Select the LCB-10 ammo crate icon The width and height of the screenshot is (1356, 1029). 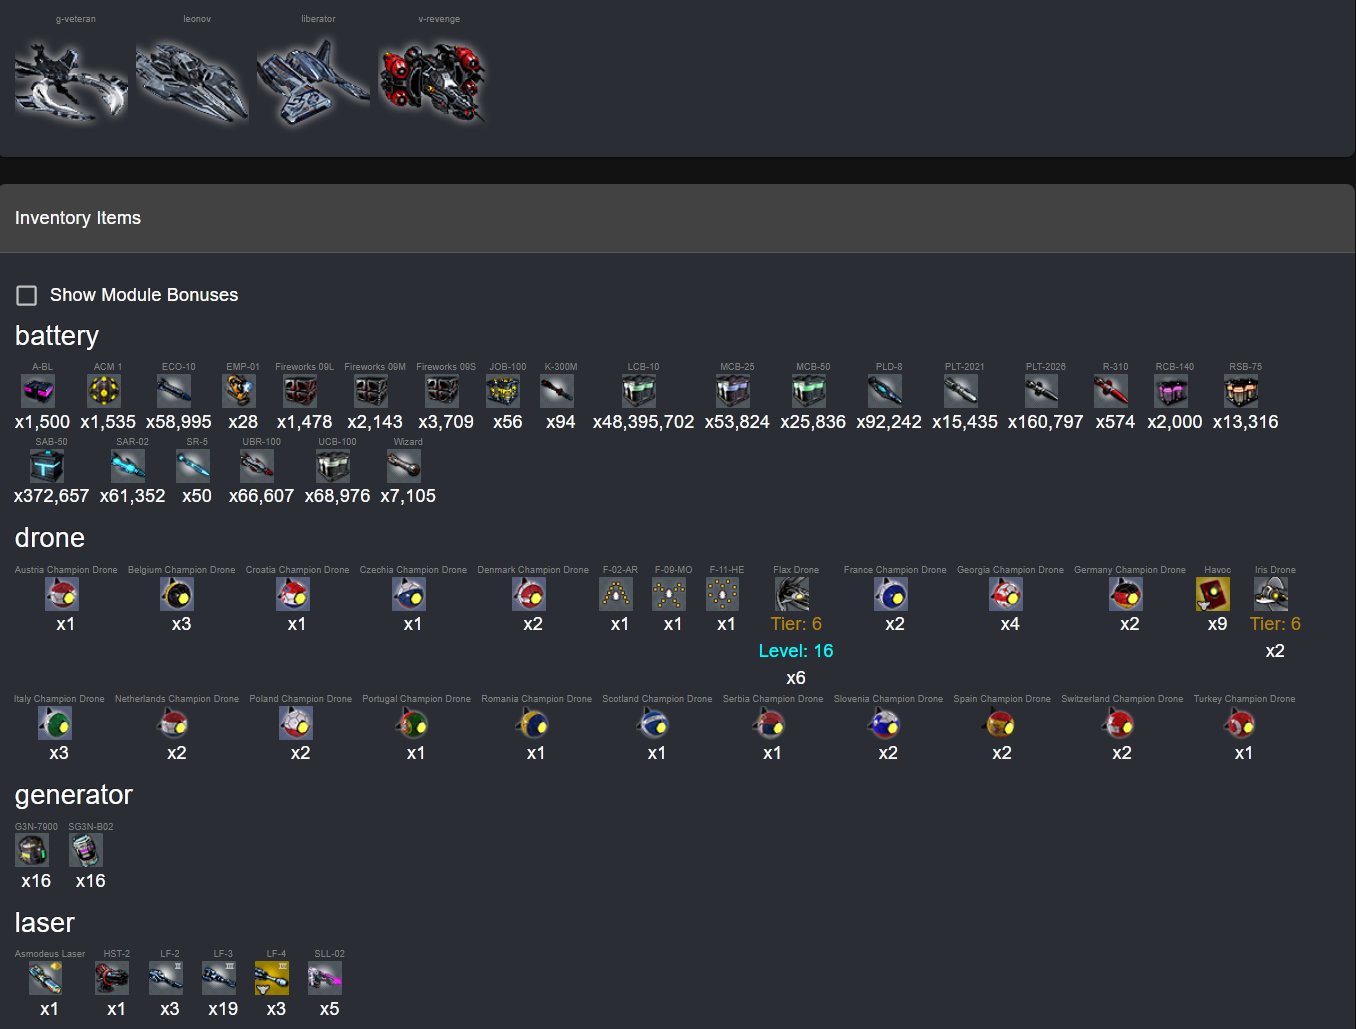point(639,391)
